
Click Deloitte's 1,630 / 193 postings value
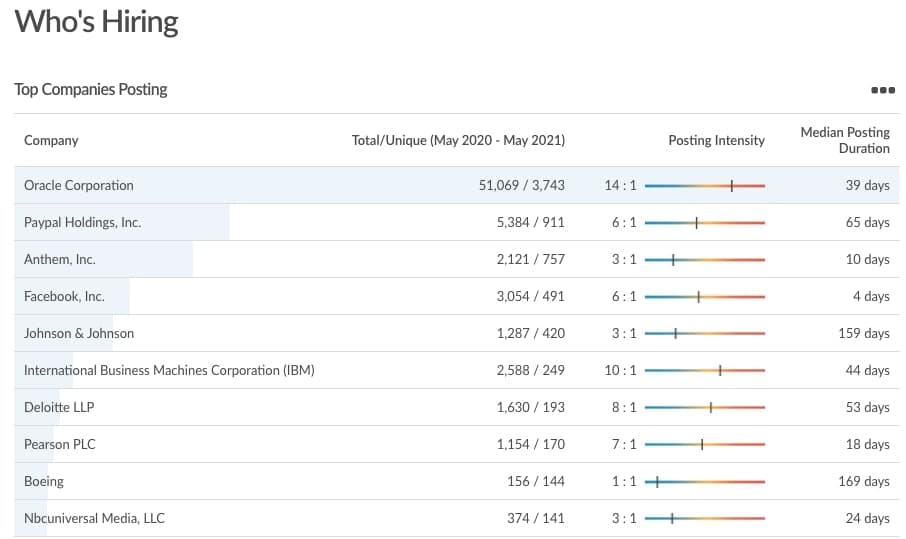(x=530, y=407)
